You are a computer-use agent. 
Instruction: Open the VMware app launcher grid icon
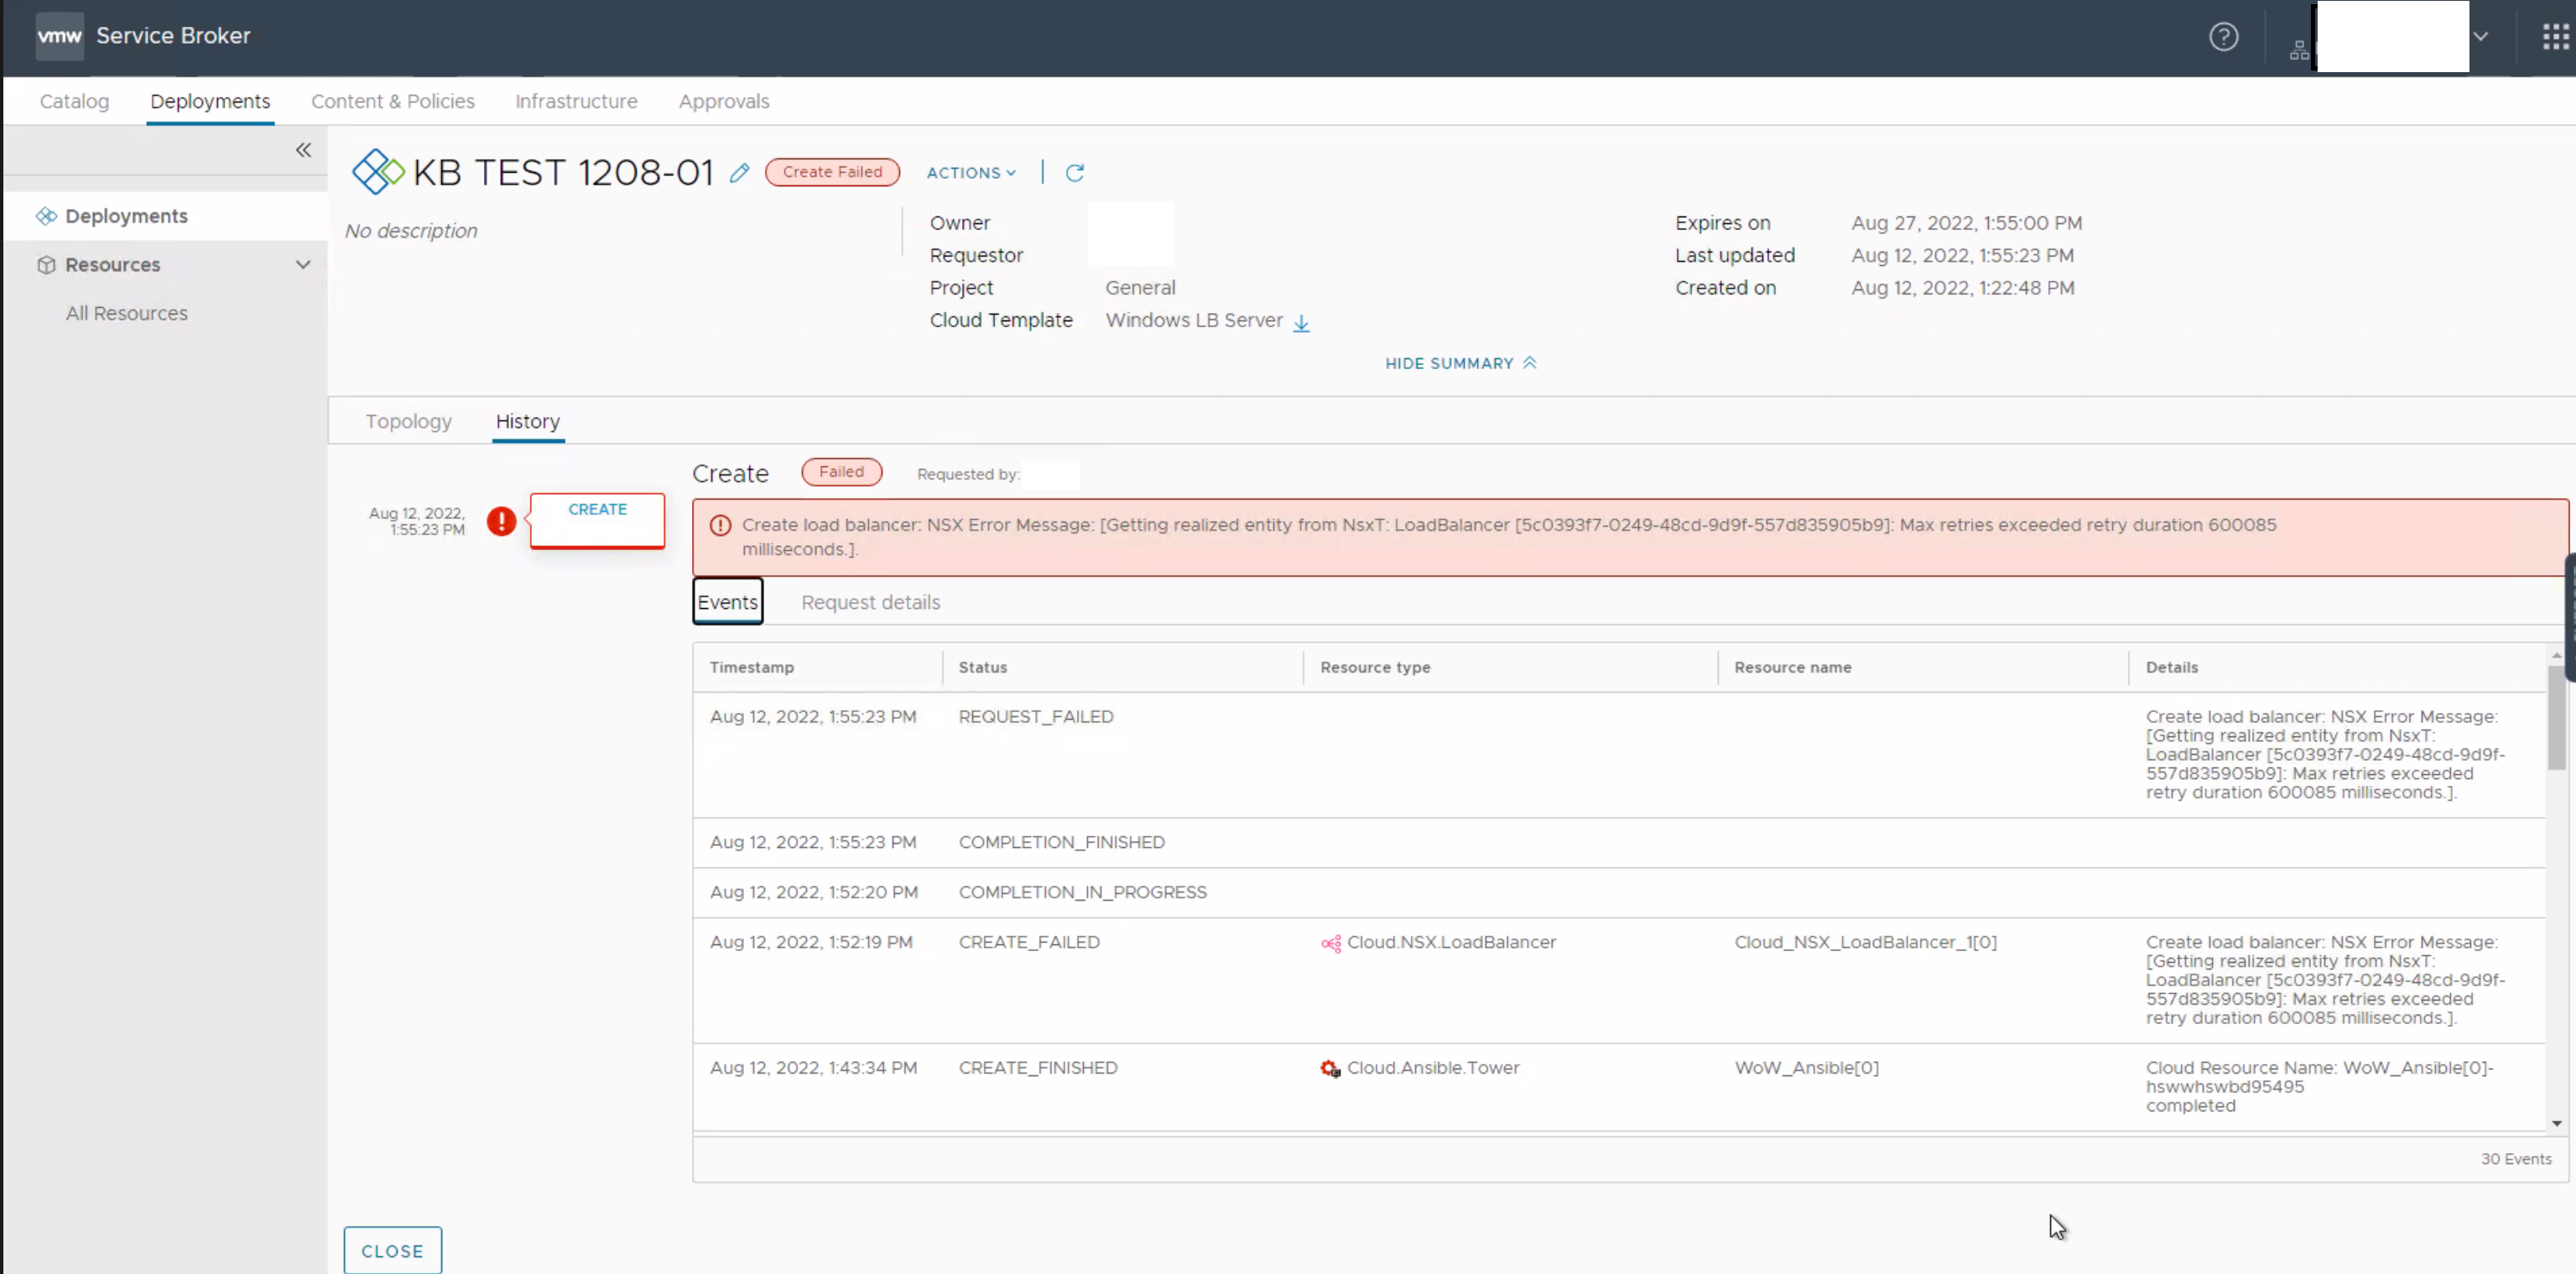pos(2553,37)
